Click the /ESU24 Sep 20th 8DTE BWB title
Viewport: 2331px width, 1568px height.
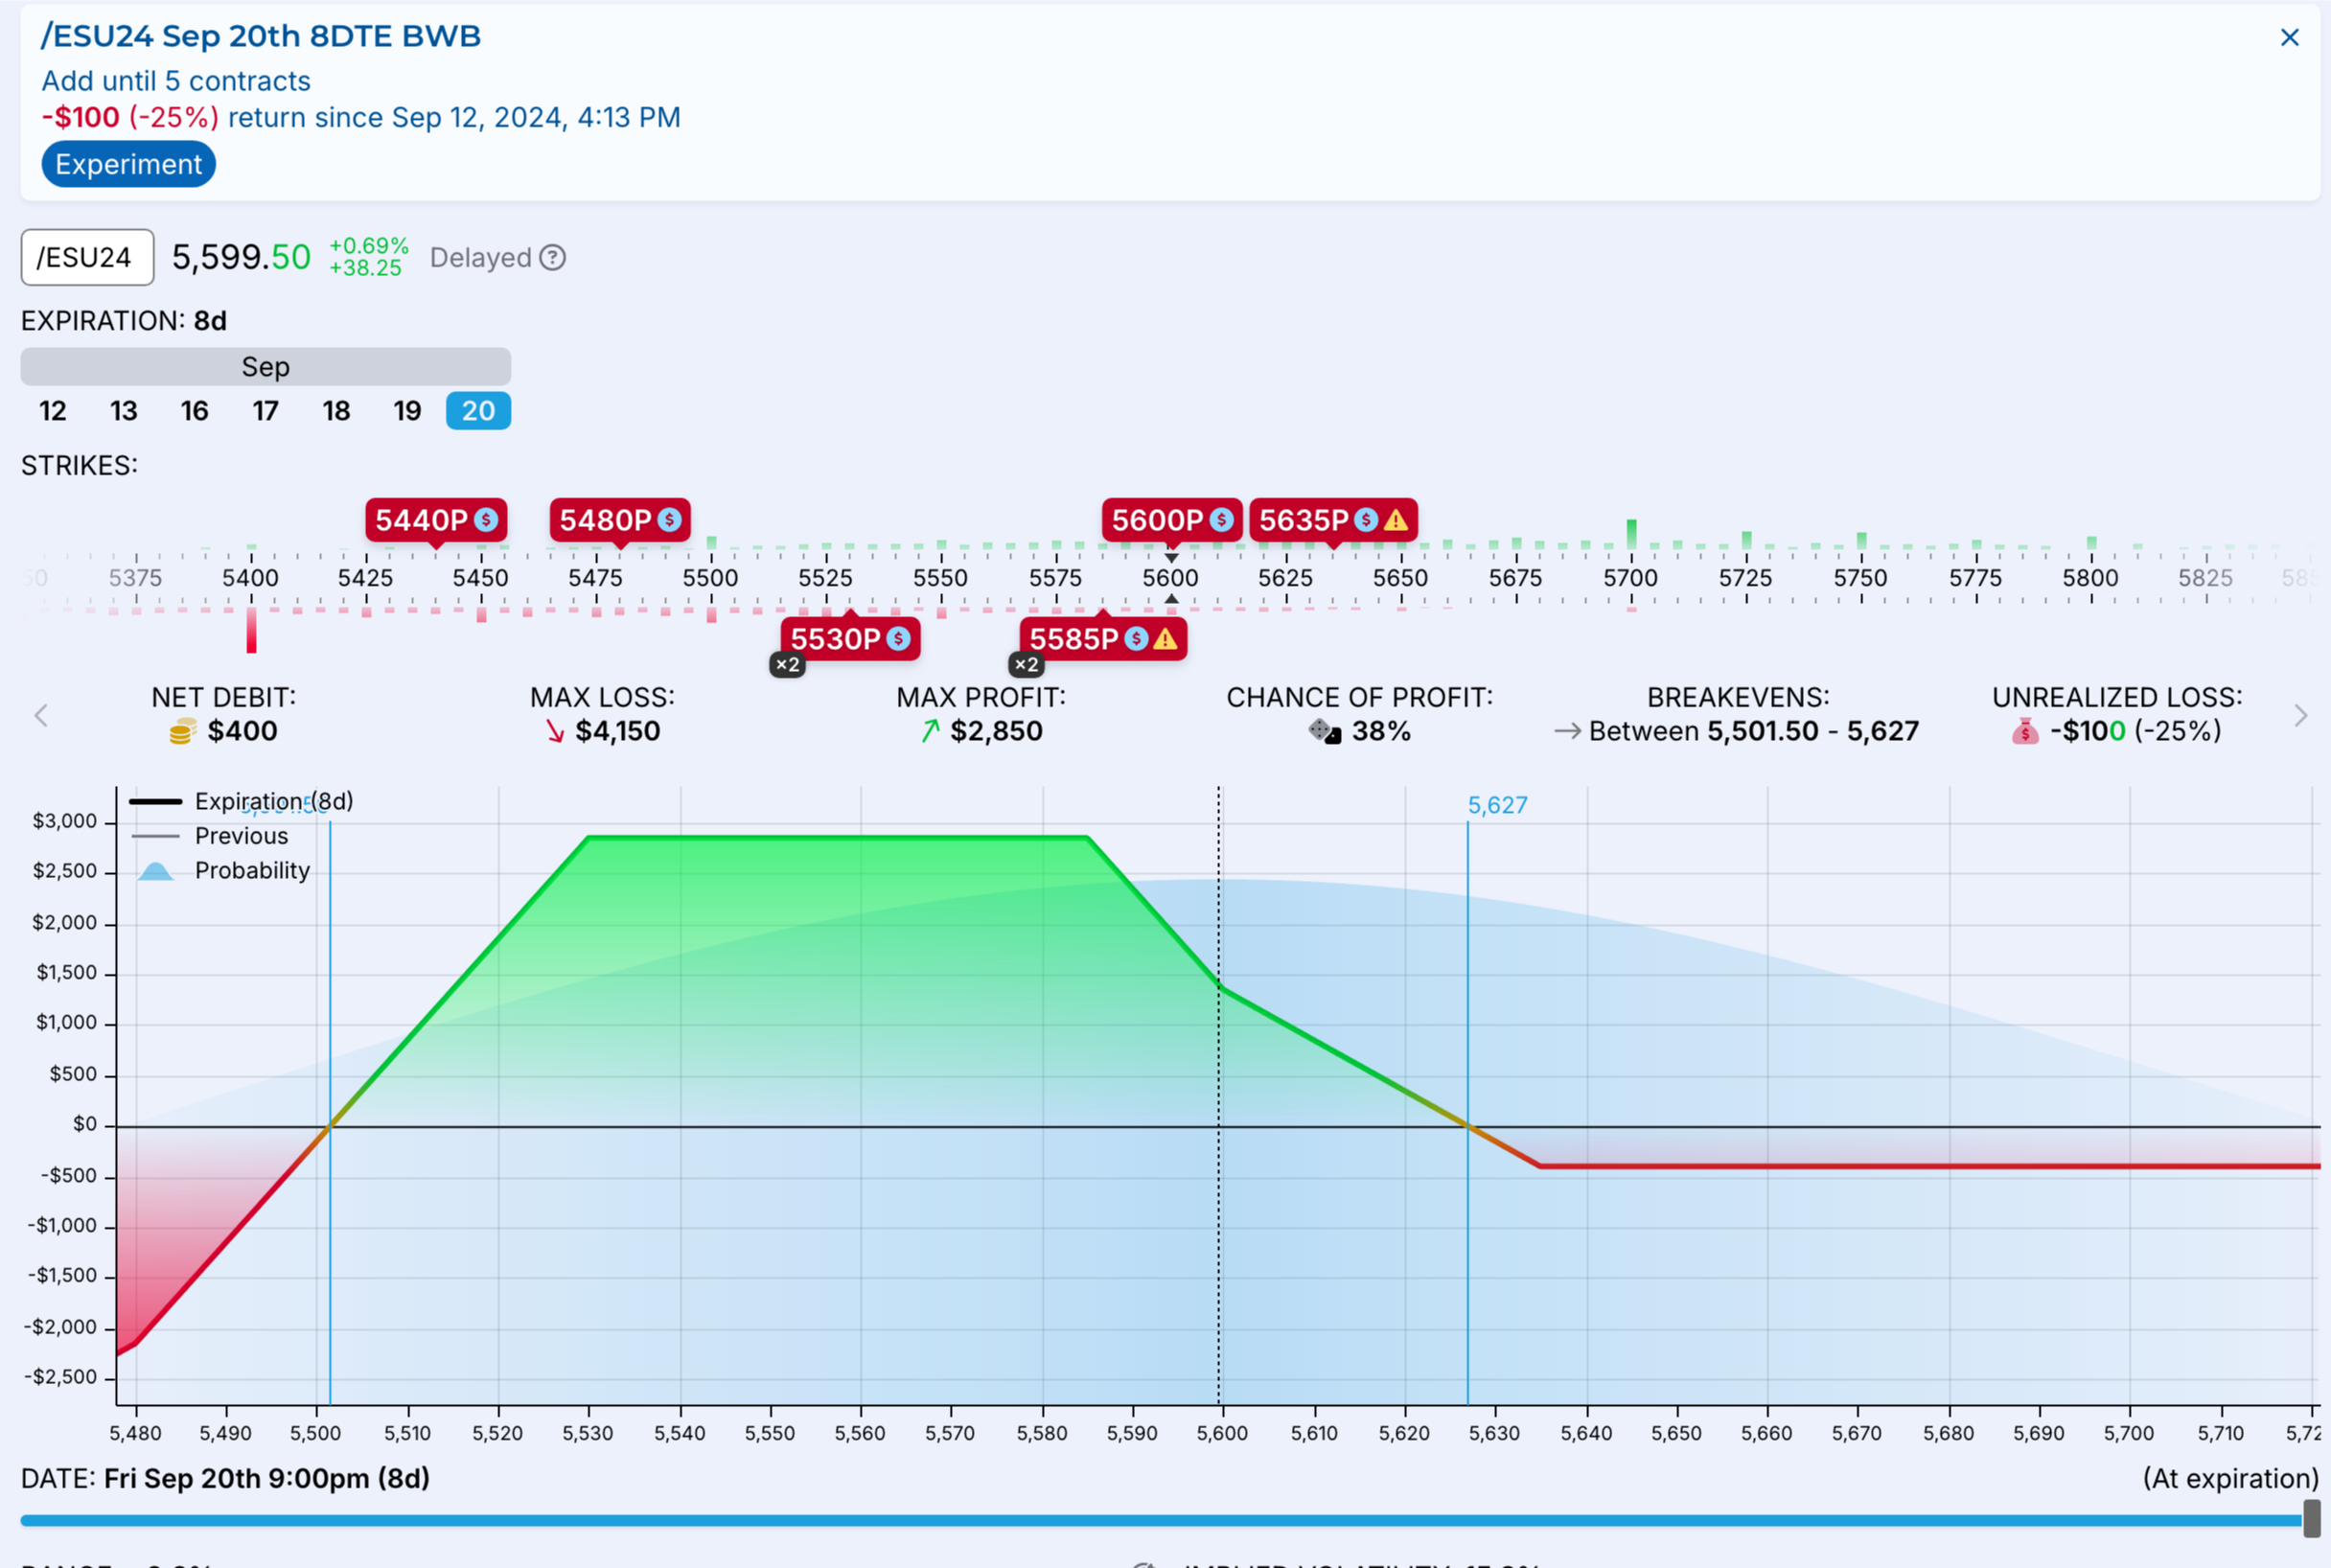[x=261, y=36]
